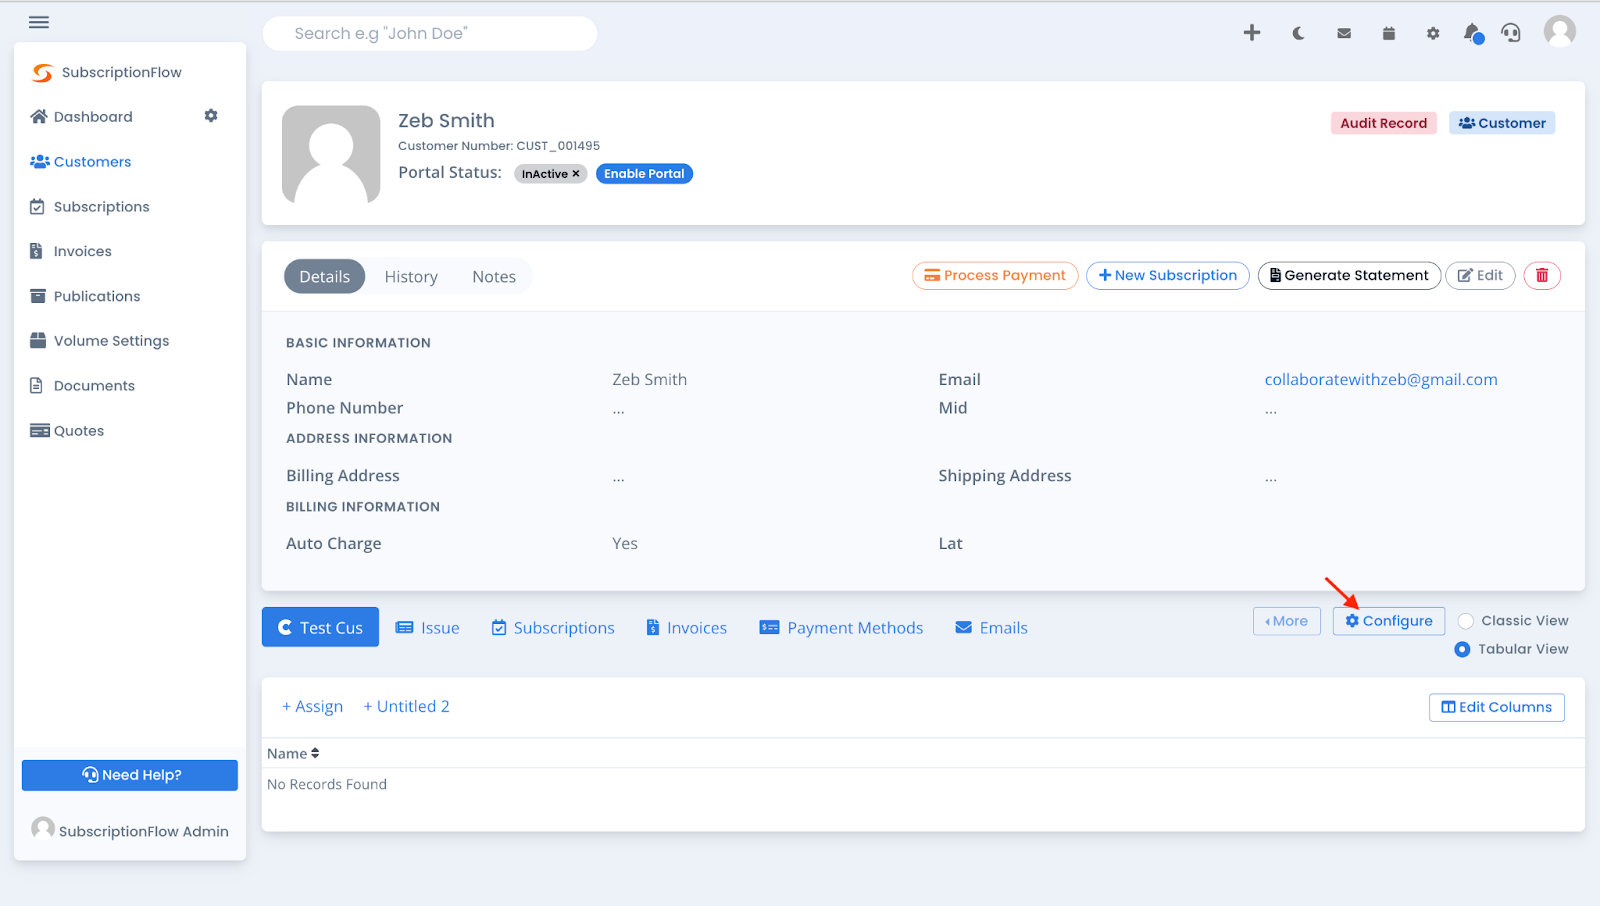Screen dimensions: 1600x906
Task: Select Tabular View radio button
Action: tap(1462, 649)
